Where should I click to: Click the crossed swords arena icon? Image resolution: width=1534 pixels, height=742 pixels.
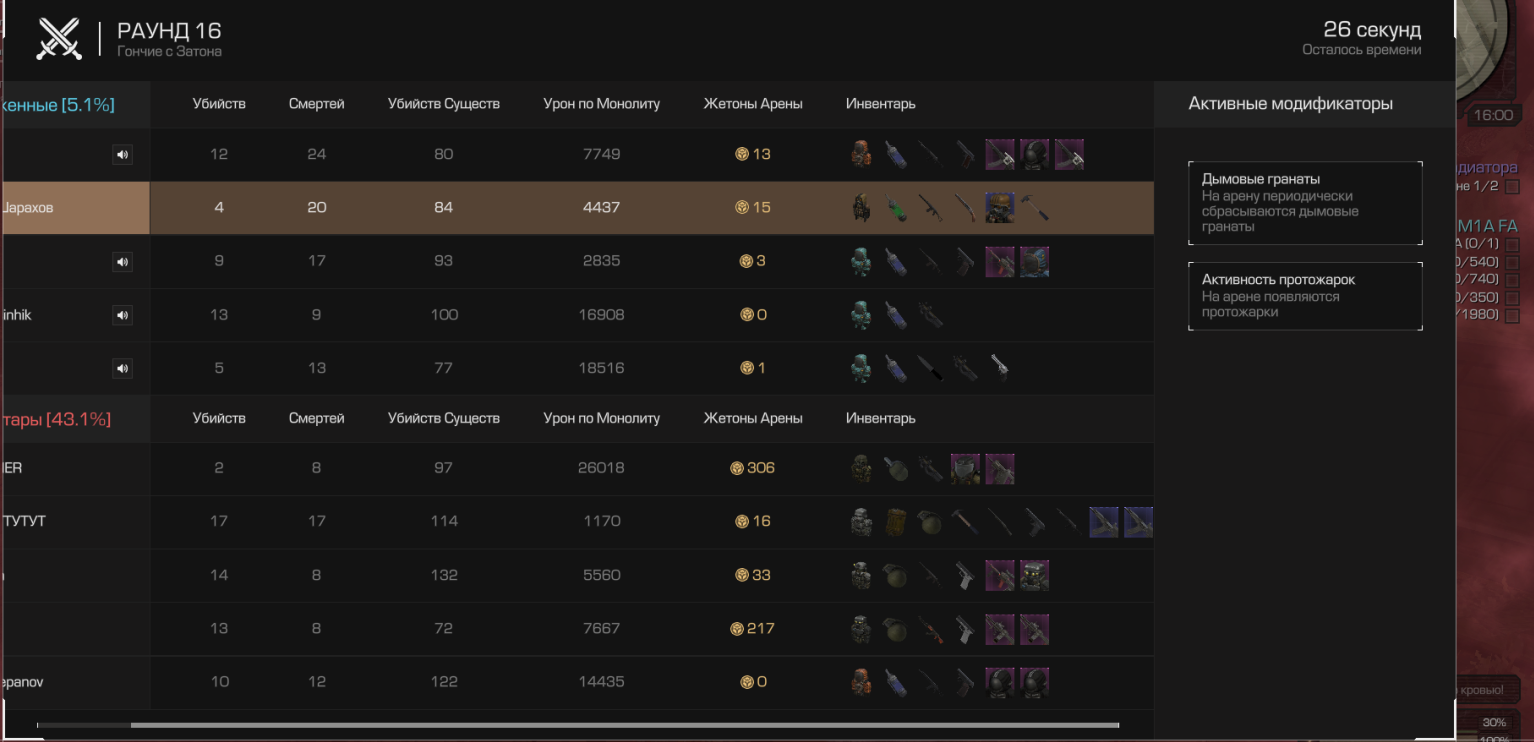point(59,39)
